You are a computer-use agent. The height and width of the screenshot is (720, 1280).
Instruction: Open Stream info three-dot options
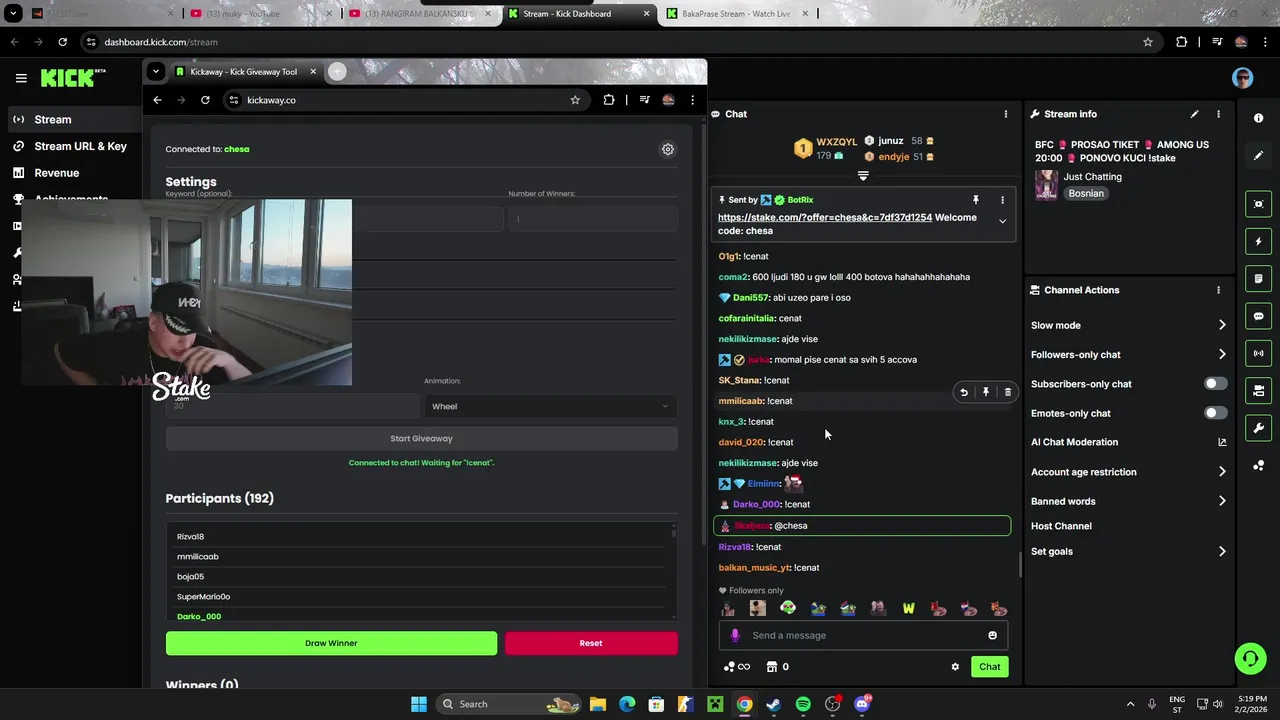(x=1218, y=114)
